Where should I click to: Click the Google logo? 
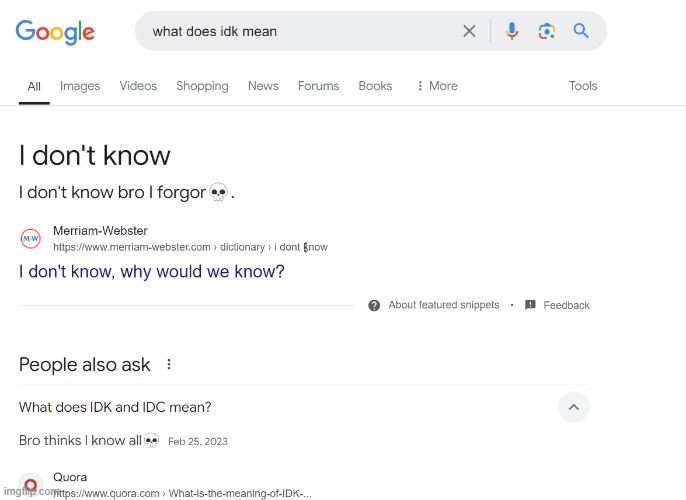[55, 31]
